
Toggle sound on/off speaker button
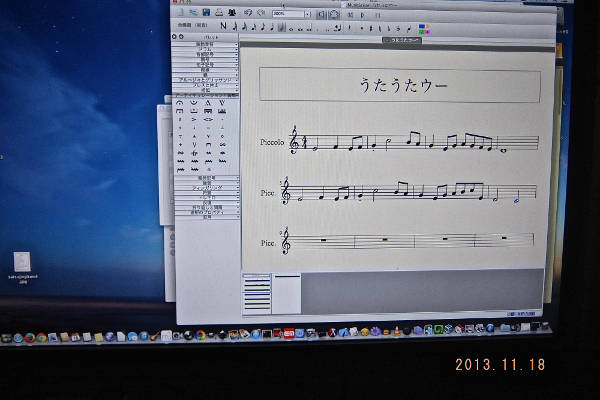(321, 14)
